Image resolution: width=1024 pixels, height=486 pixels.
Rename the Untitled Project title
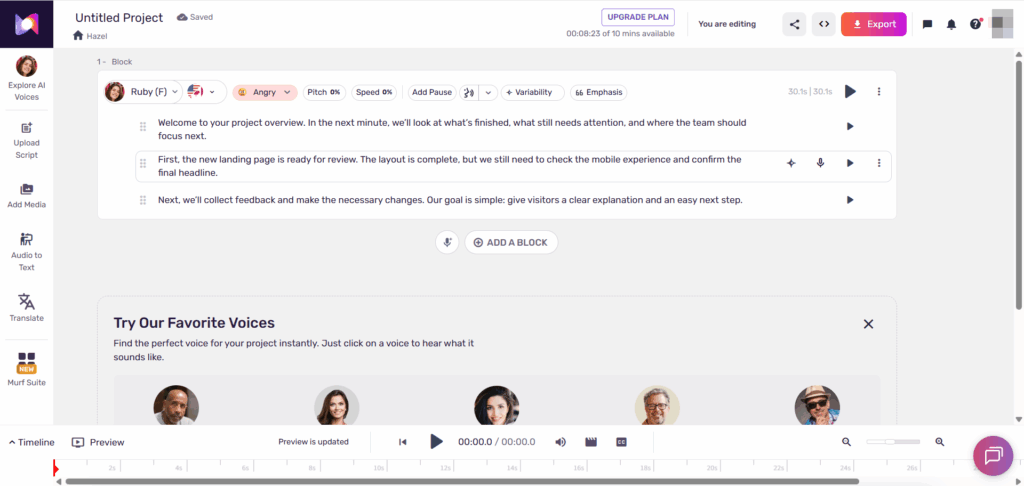coord(119,18)
